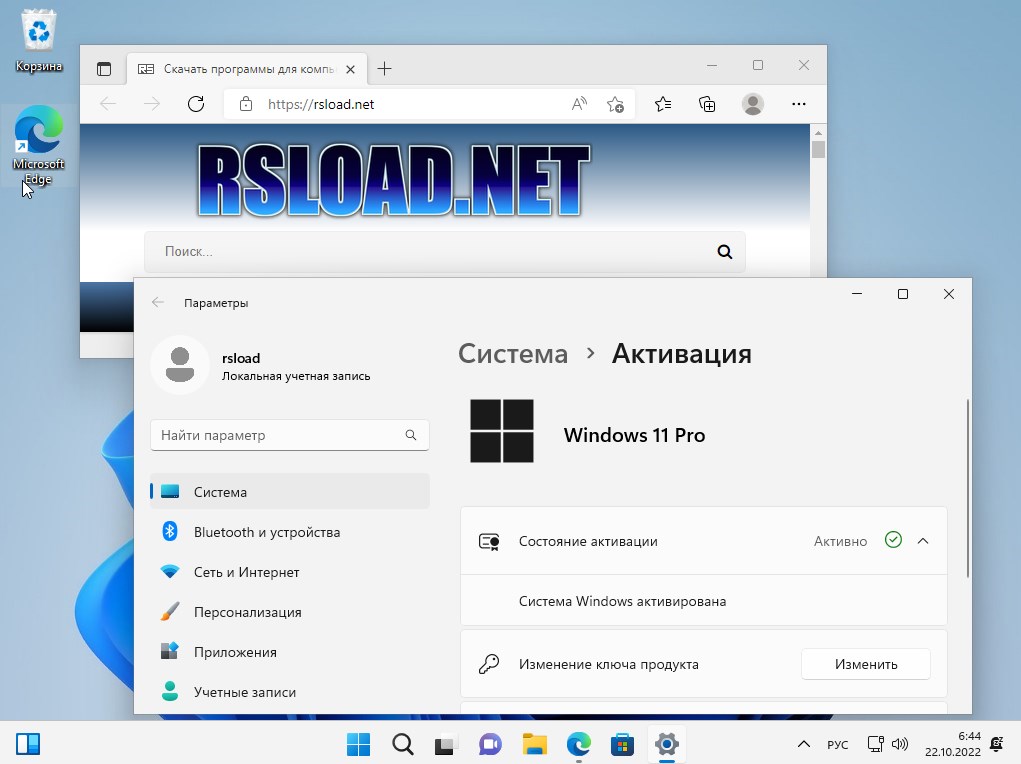Open the Recycle Bin desktop icon
This screenshot has height=764, width=1021.
[38, 40]
